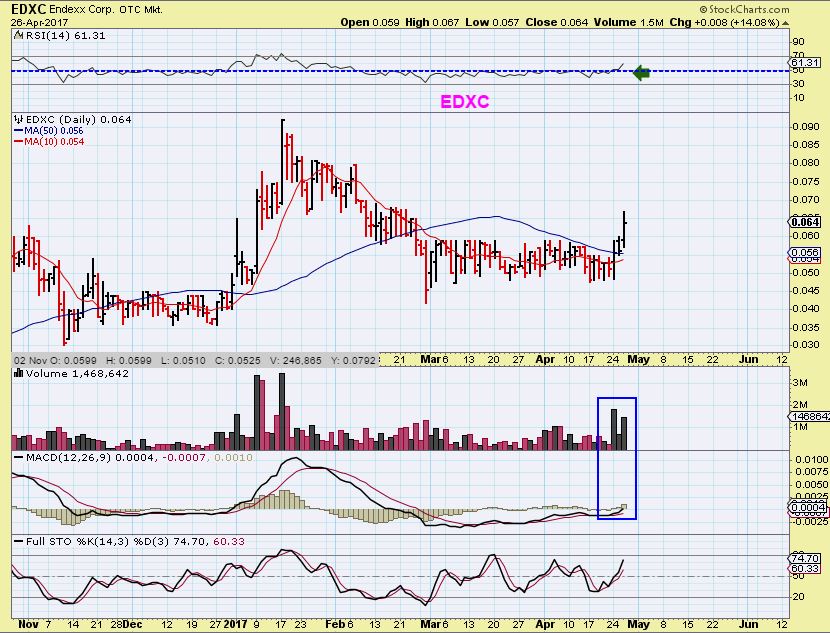Click the Nov label on the date axis
The width and height of the screenshot is (830, 633).
(x=28, y=624)
